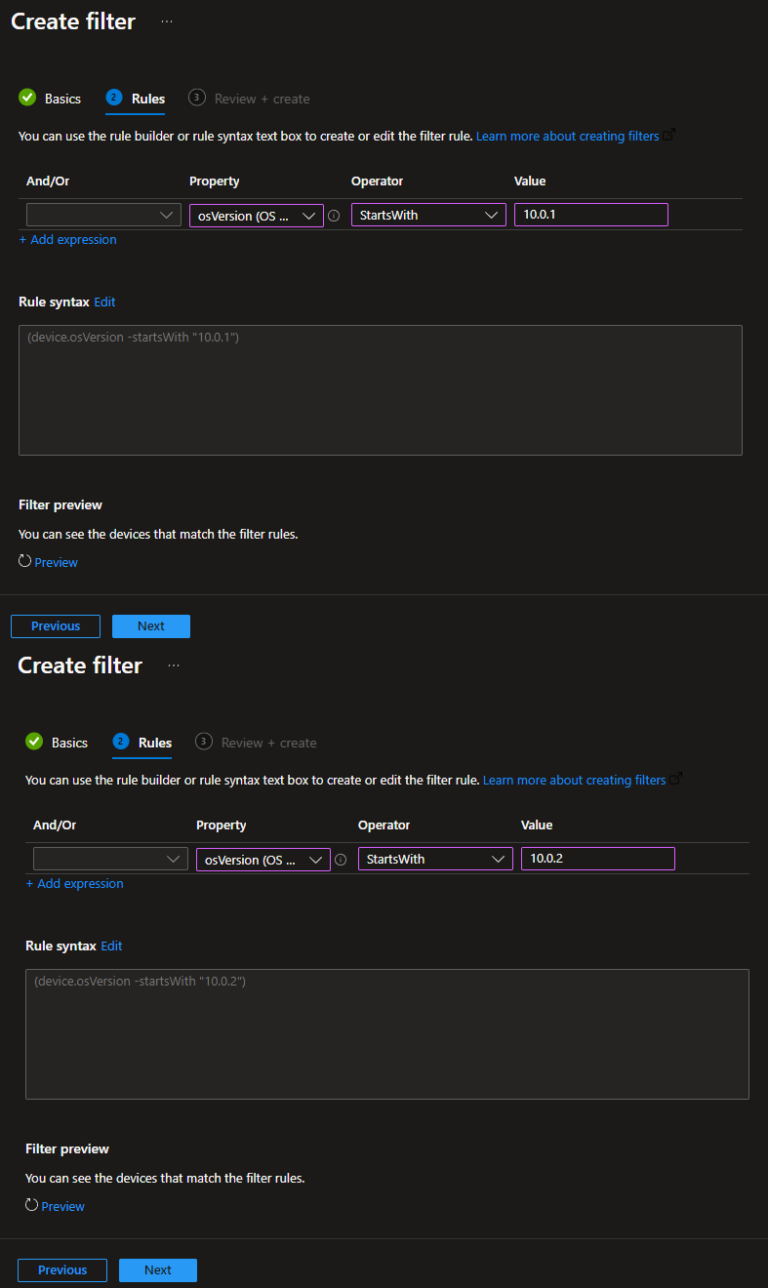Click the Value field containing 10.0.1
768x1288 pixels.
(x=590, y=214)
